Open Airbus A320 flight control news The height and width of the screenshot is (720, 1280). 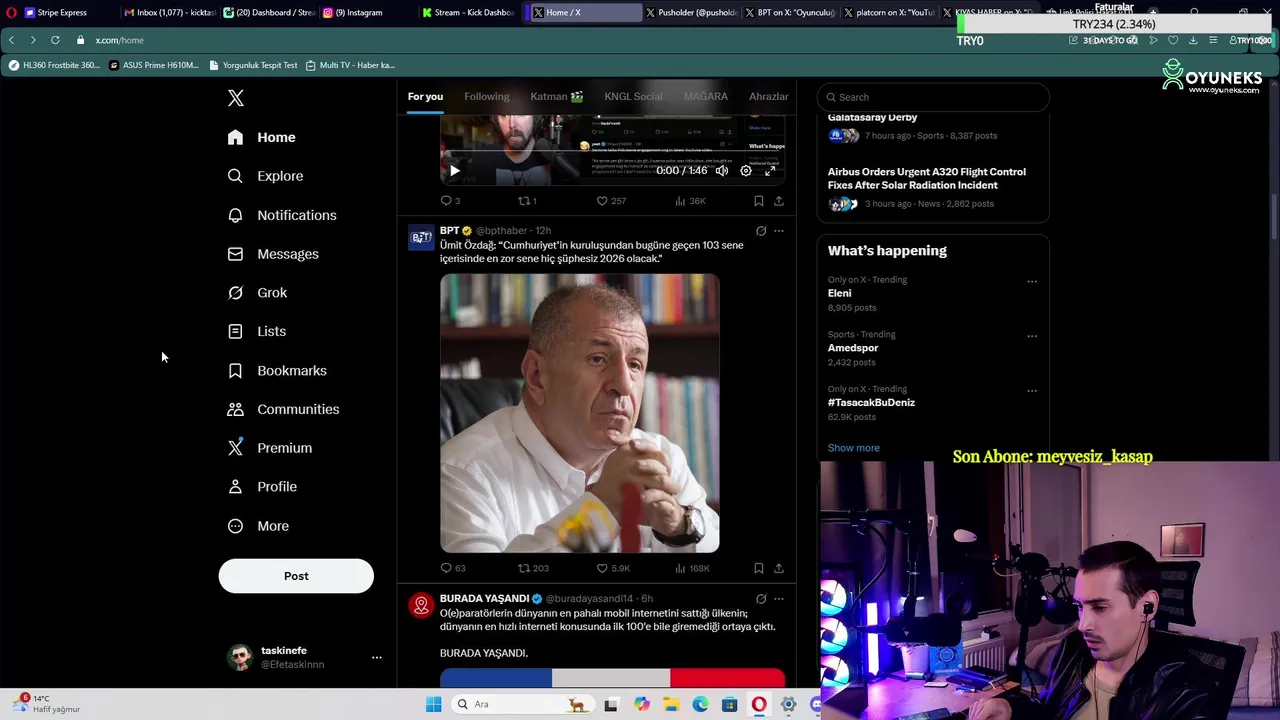(933, 188)
